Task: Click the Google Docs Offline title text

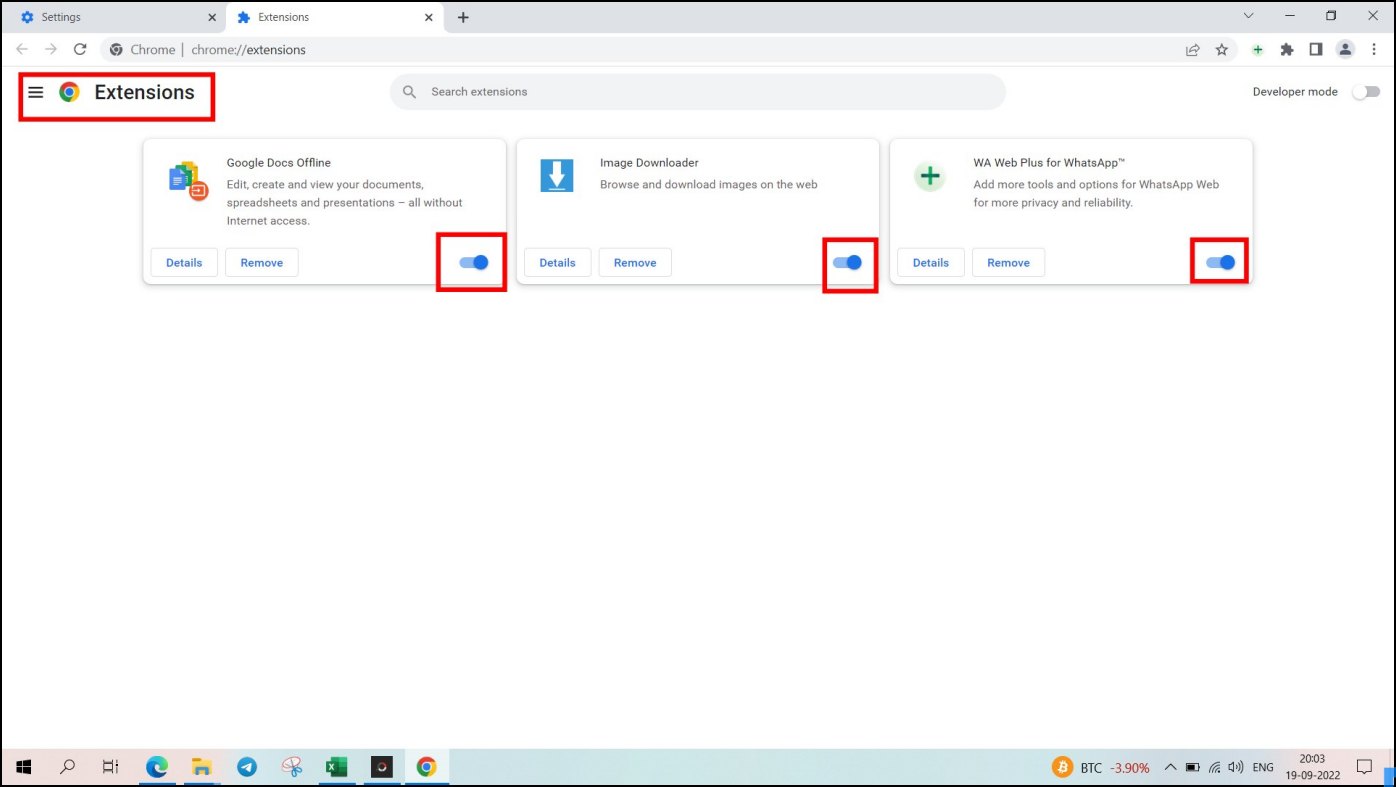Action: (x=279, y=163)
